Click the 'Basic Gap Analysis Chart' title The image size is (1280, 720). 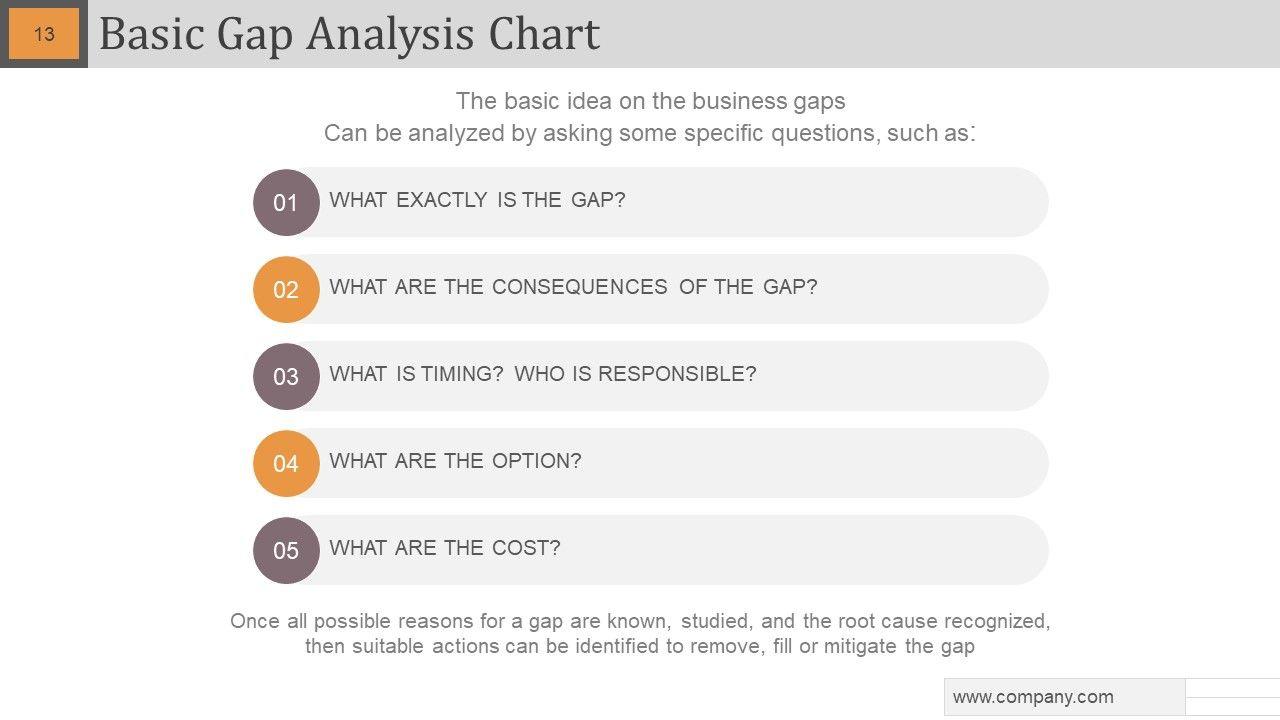click(x=349, y=34)
